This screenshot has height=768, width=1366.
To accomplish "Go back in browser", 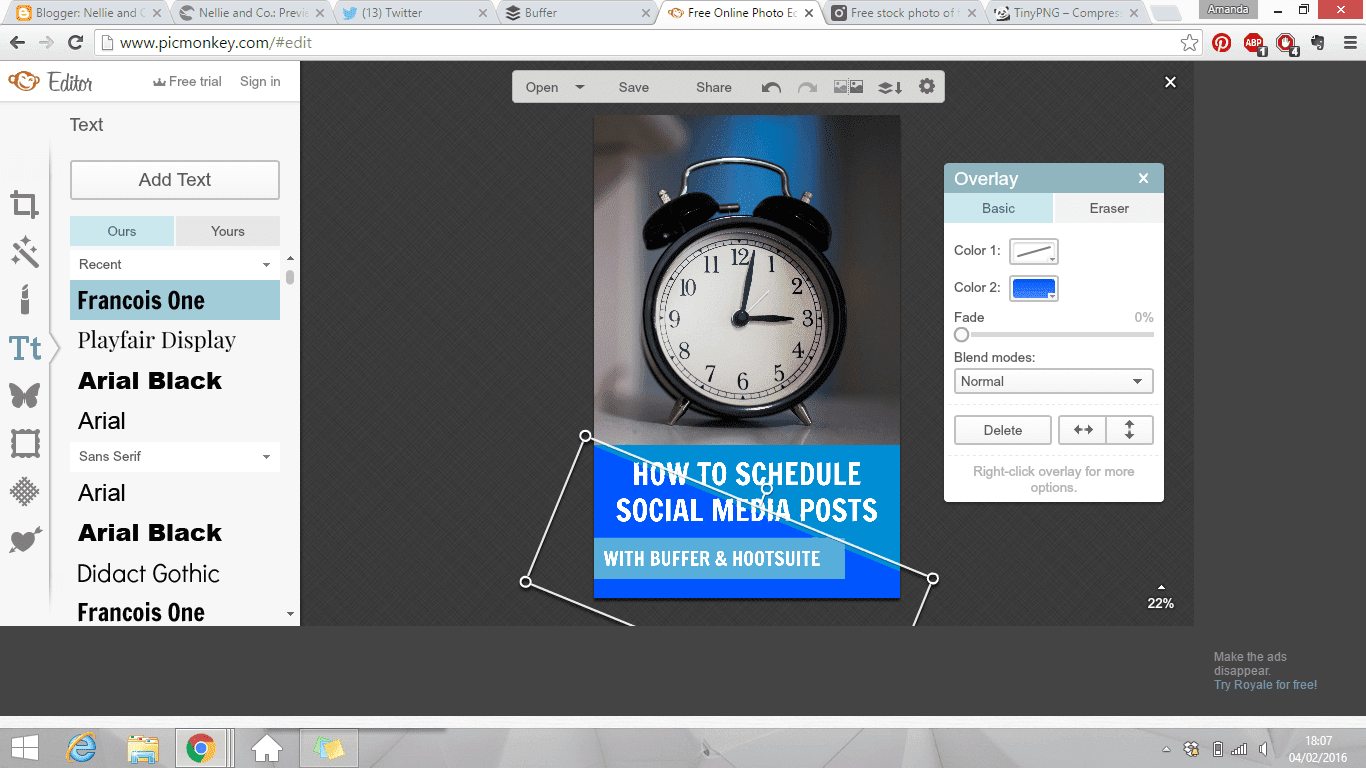I will pos(17,43).
